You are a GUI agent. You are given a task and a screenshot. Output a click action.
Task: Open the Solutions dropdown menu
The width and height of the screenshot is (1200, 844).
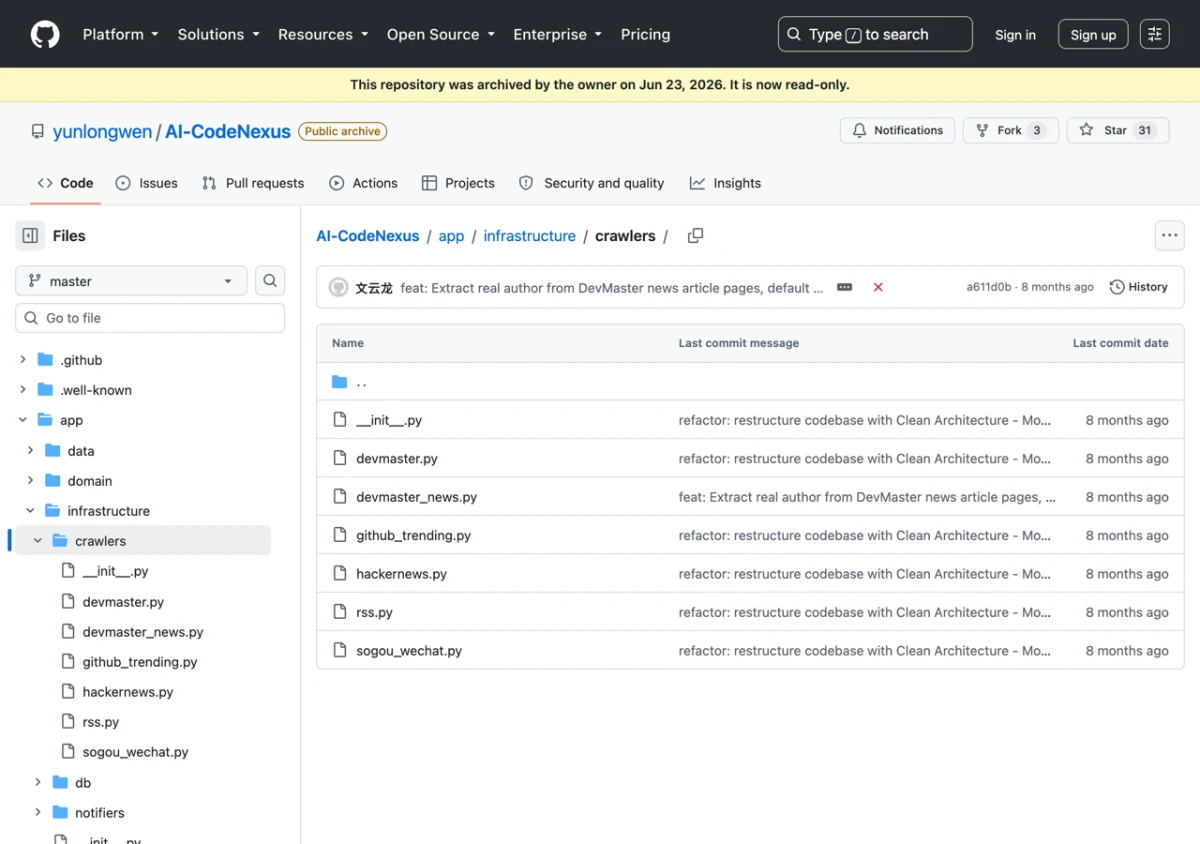coord(218,34)
